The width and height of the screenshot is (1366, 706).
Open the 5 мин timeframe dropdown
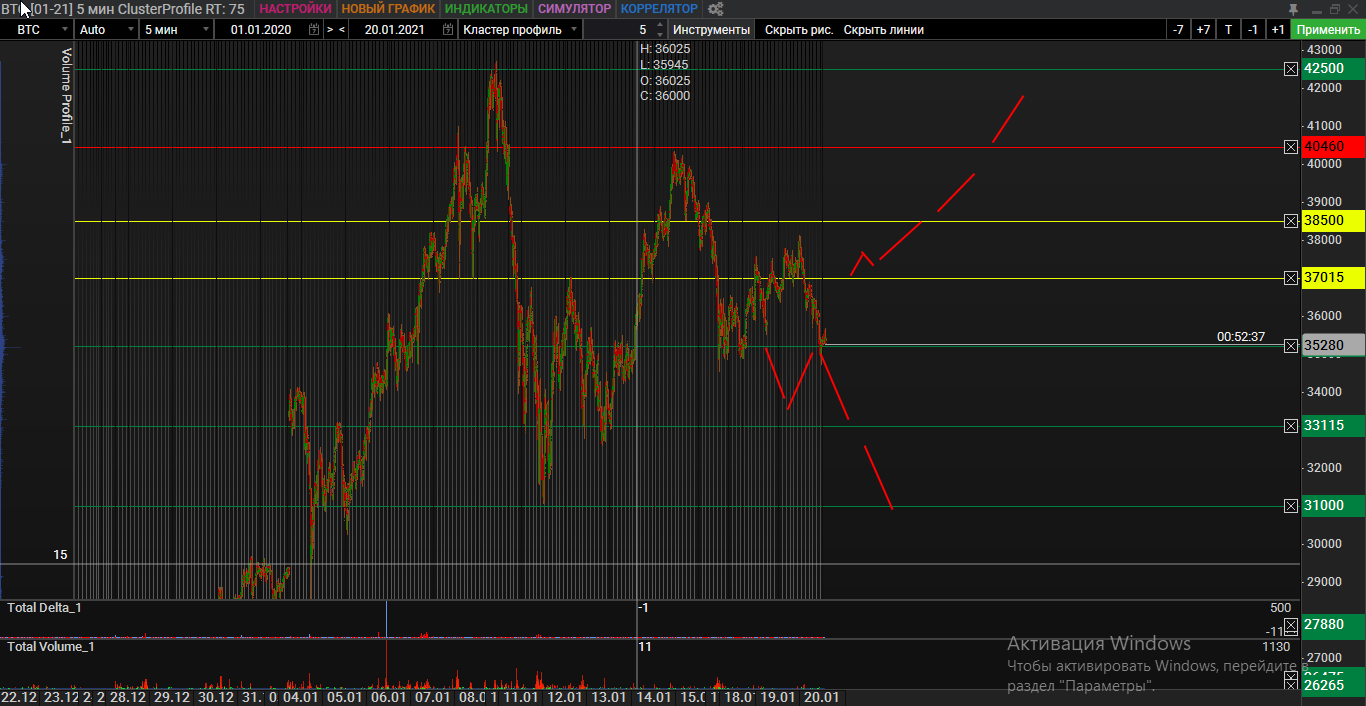pos(204,30)
